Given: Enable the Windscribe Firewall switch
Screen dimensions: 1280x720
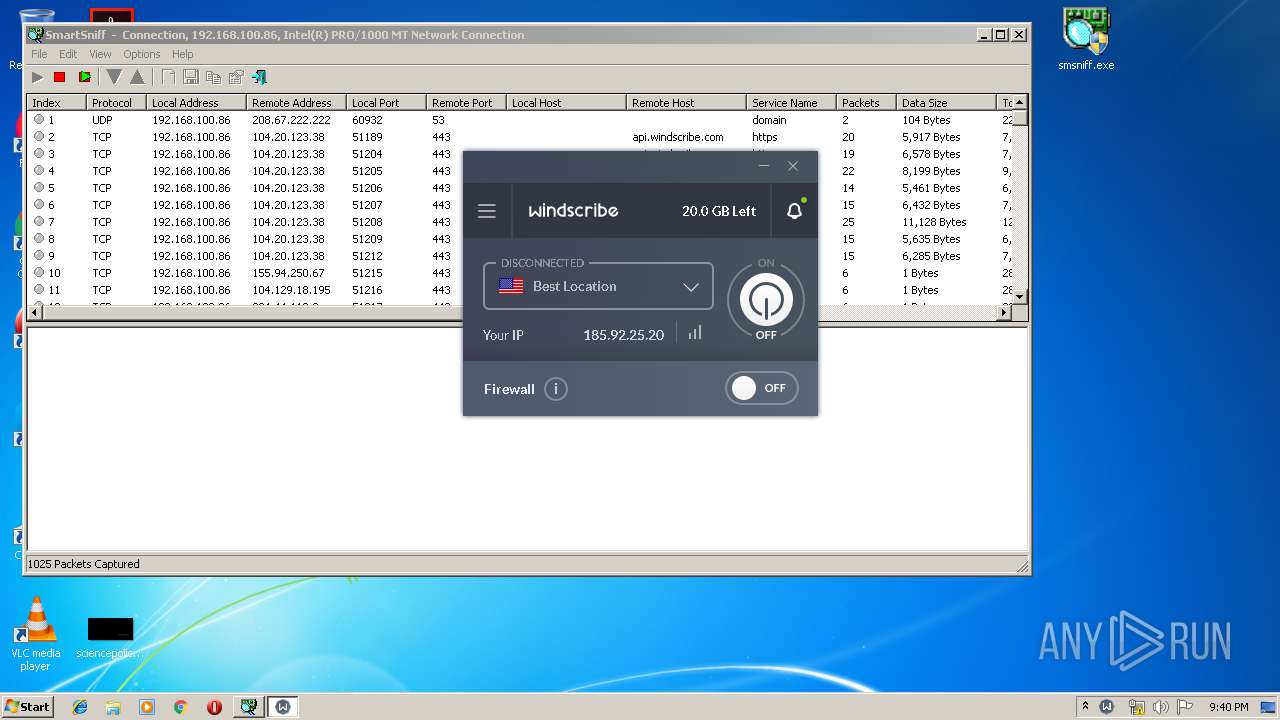Looking at the screenshot, I should pyautogui.click(x=762, y=388).
